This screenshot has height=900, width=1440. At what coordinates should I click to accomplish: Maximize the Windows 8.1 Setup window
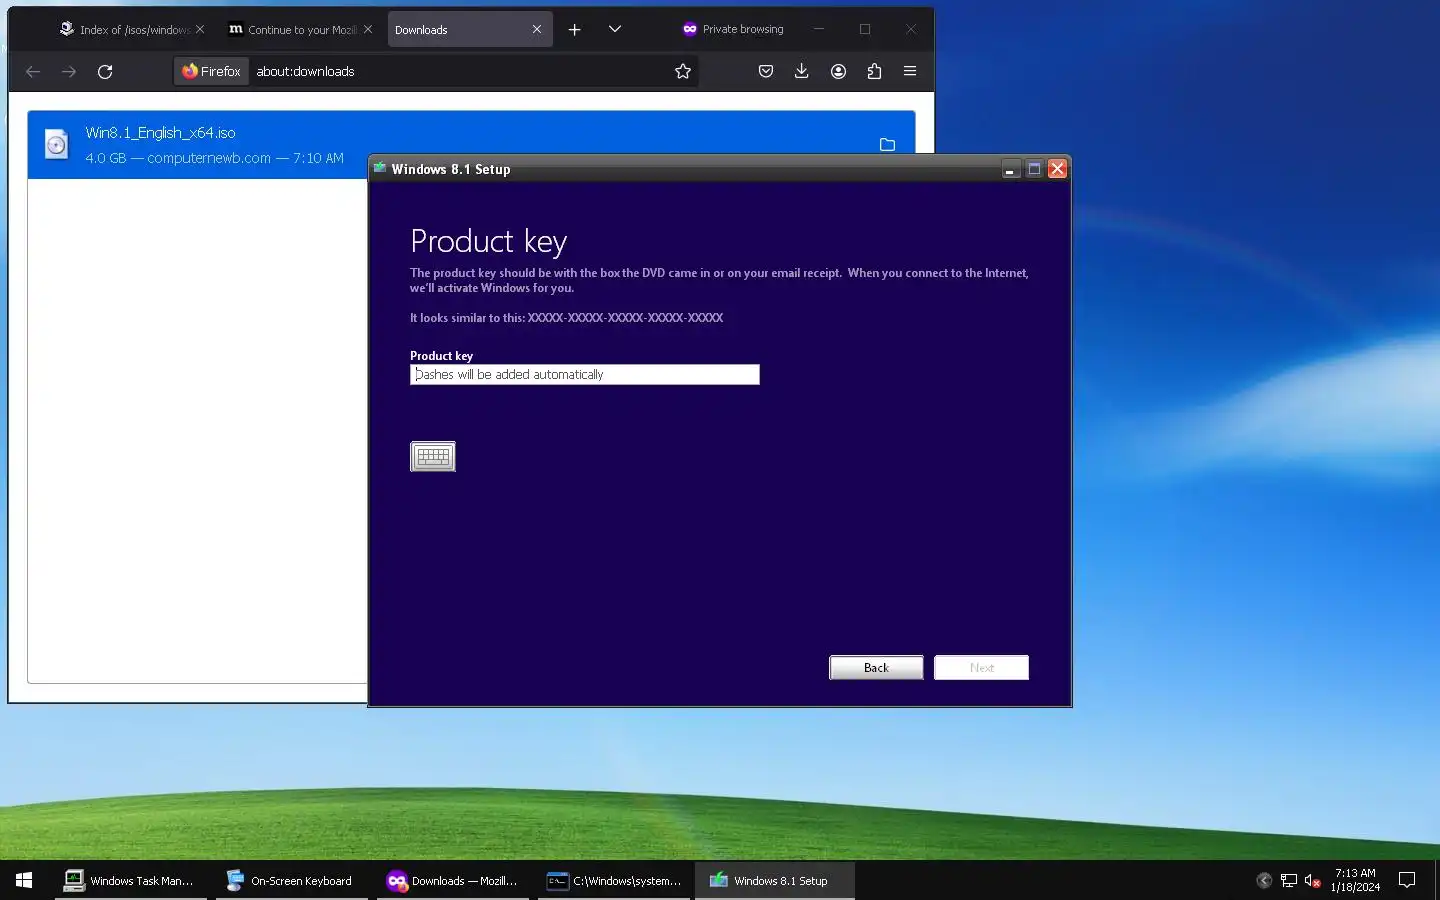(1034, 169)
